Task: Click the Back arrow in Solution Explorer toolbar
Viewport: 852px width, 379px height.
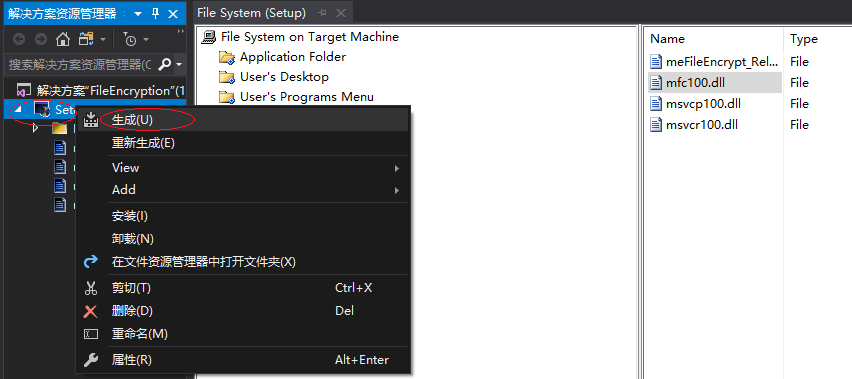Action: point(19,39)
